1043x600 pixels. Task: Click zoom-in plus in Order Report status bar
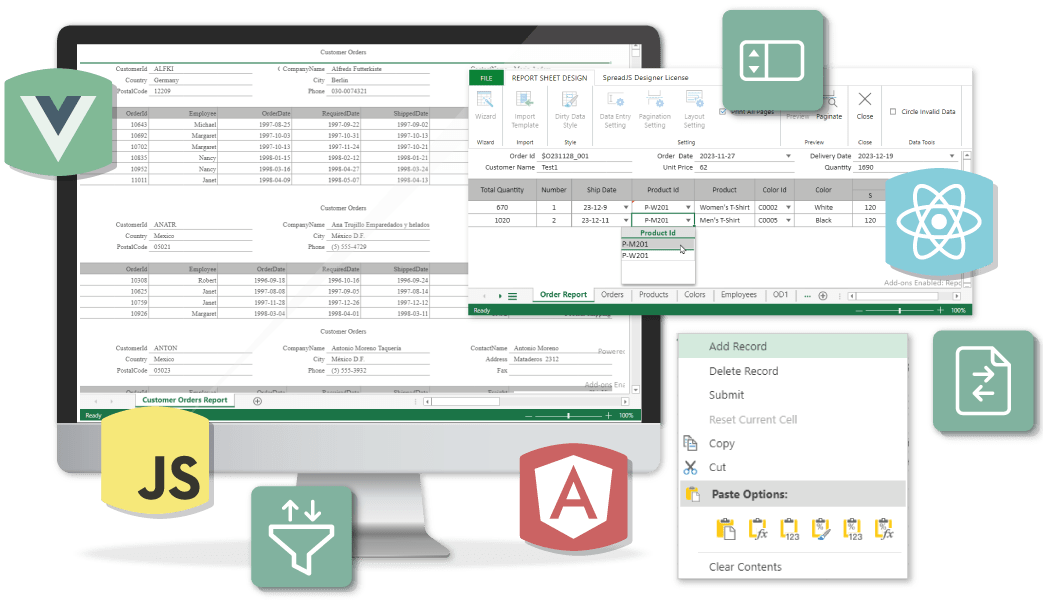940,311
